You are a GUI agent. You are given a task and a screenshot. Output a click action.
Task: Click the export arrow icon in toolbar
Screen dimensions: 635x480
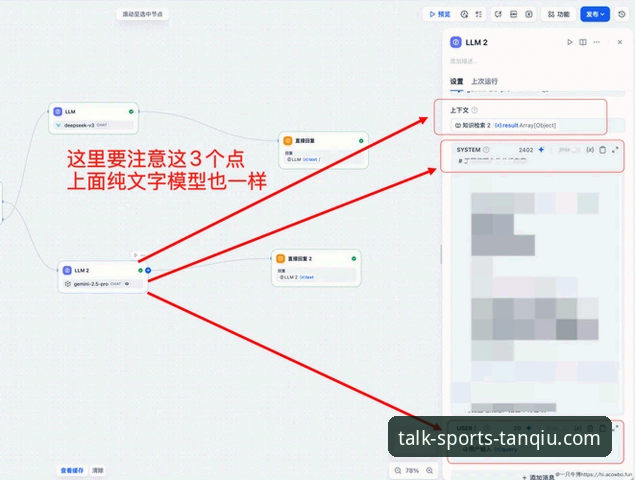pos(498,14)
